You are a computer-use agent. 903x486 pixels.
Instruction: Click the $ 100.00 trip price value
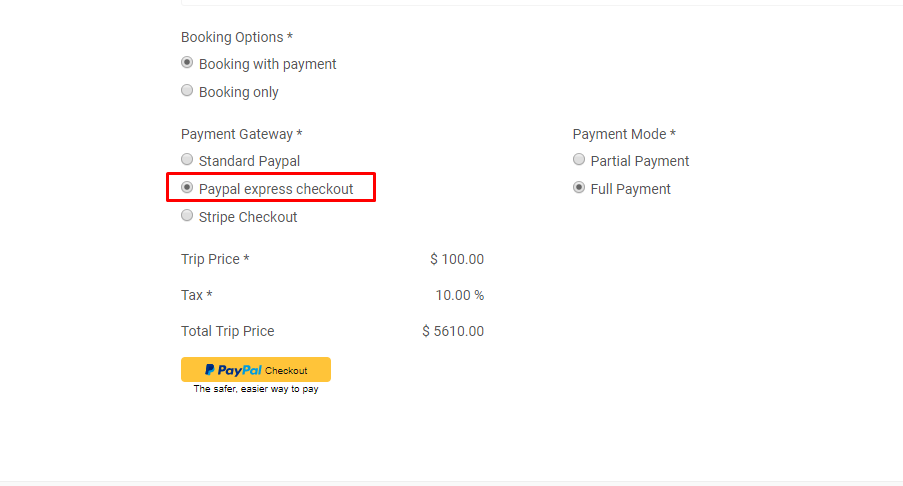point(457,259)
